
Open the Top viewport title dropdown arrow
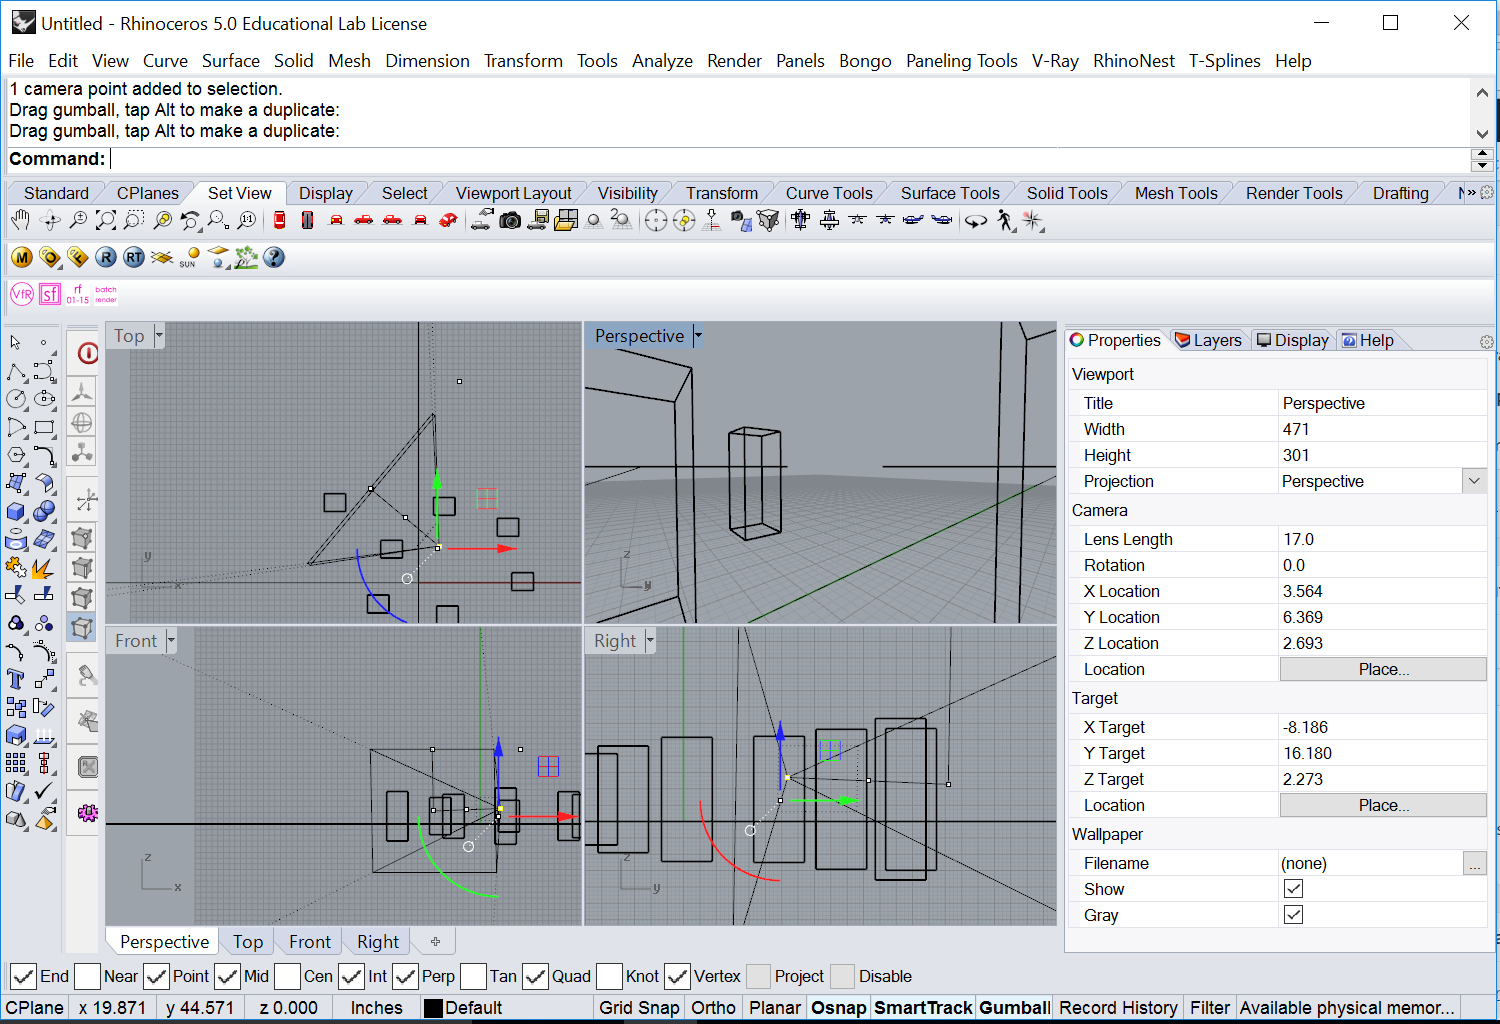[159, 336]
